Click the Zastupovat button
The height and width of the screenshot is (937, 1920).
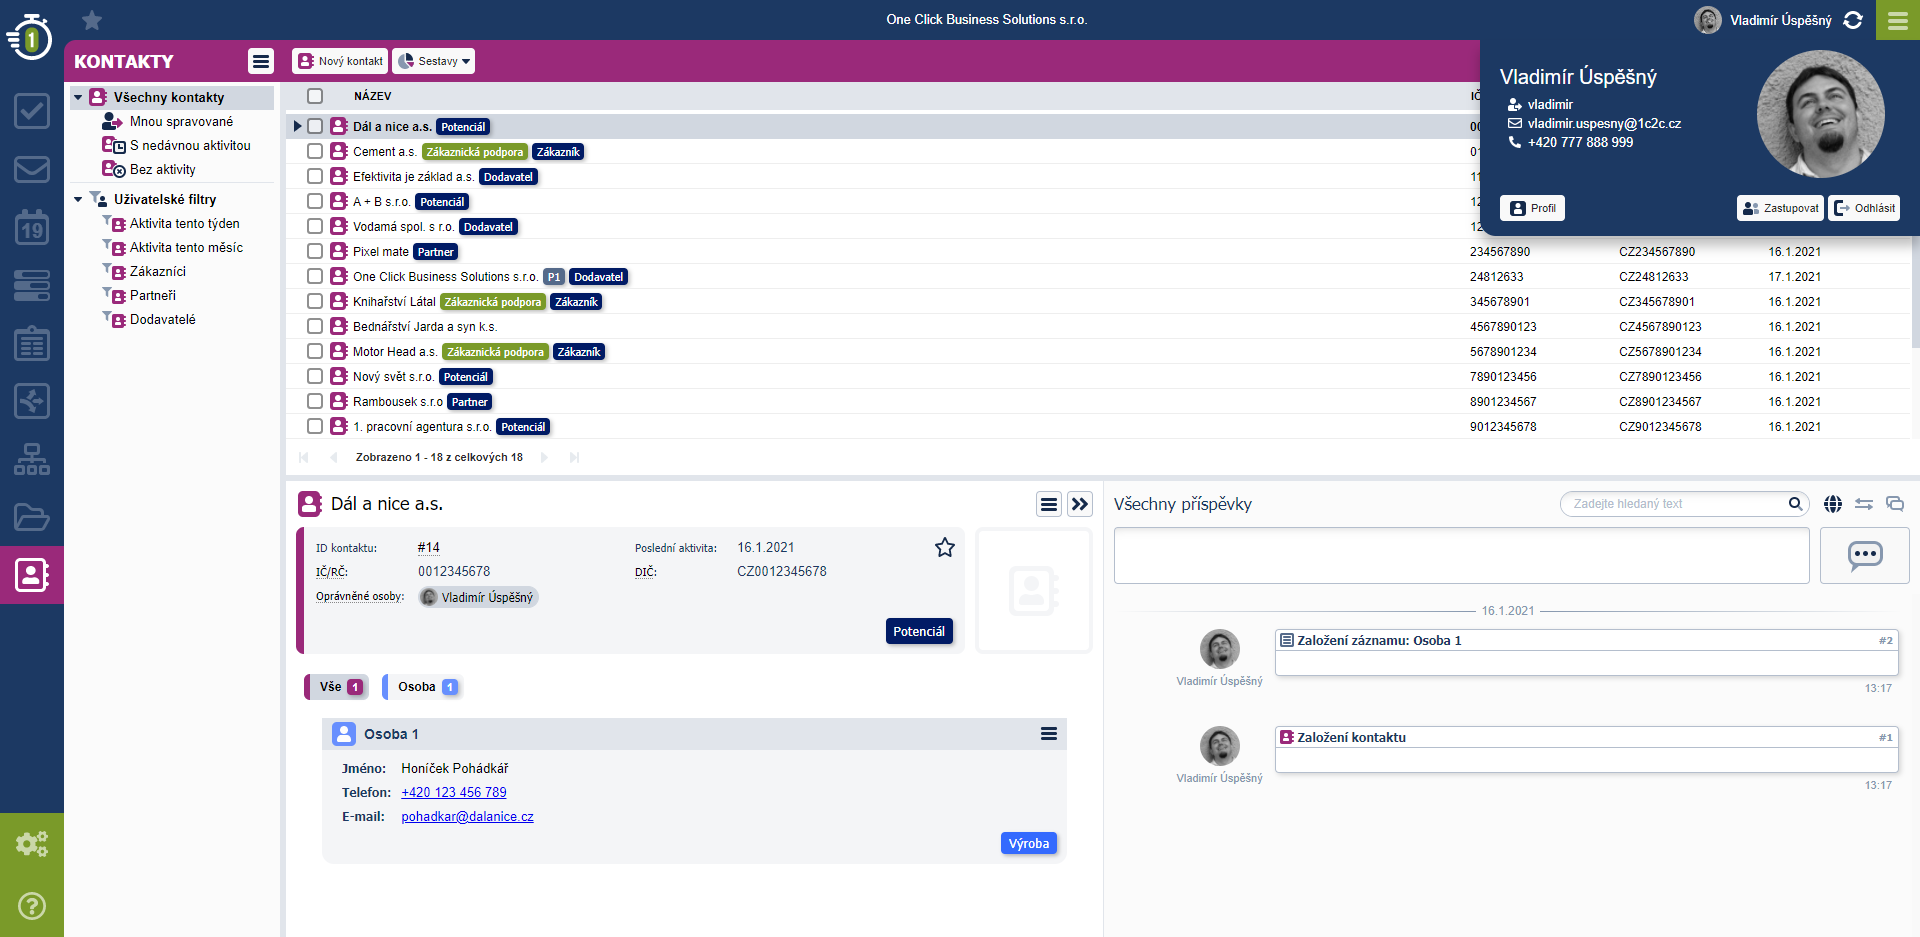[1780, 208]
